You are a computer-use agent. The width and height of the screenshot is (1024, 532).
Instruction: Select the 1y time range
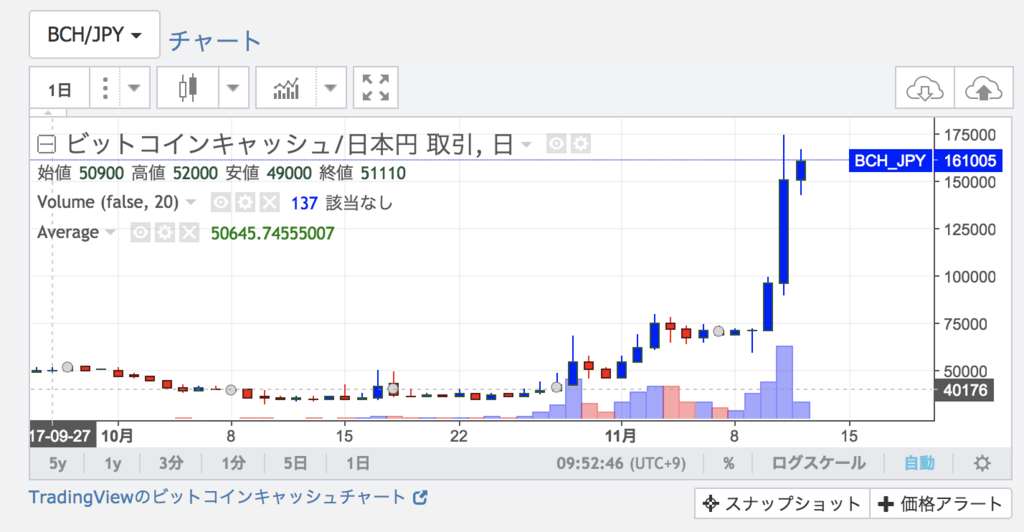113,463
